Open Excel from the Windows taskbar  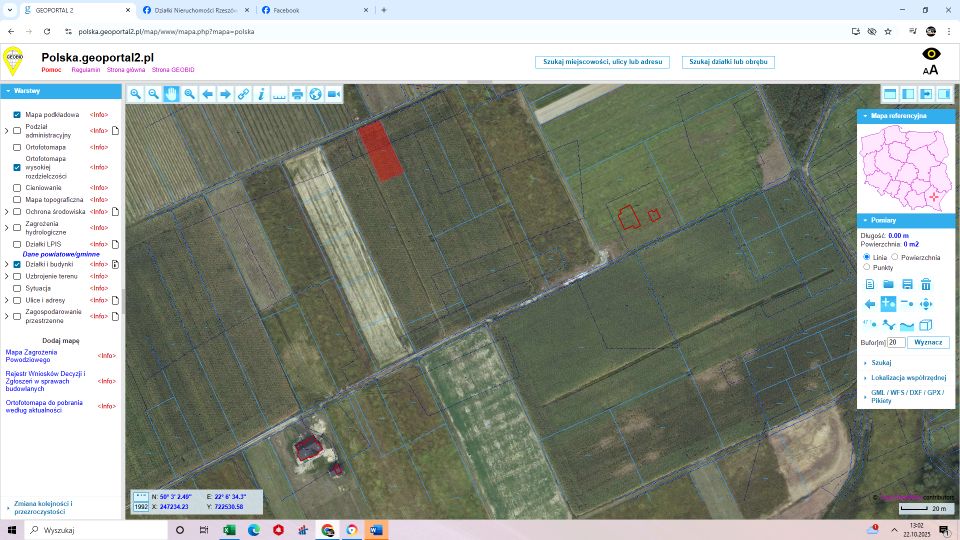[x=229, y=530]
